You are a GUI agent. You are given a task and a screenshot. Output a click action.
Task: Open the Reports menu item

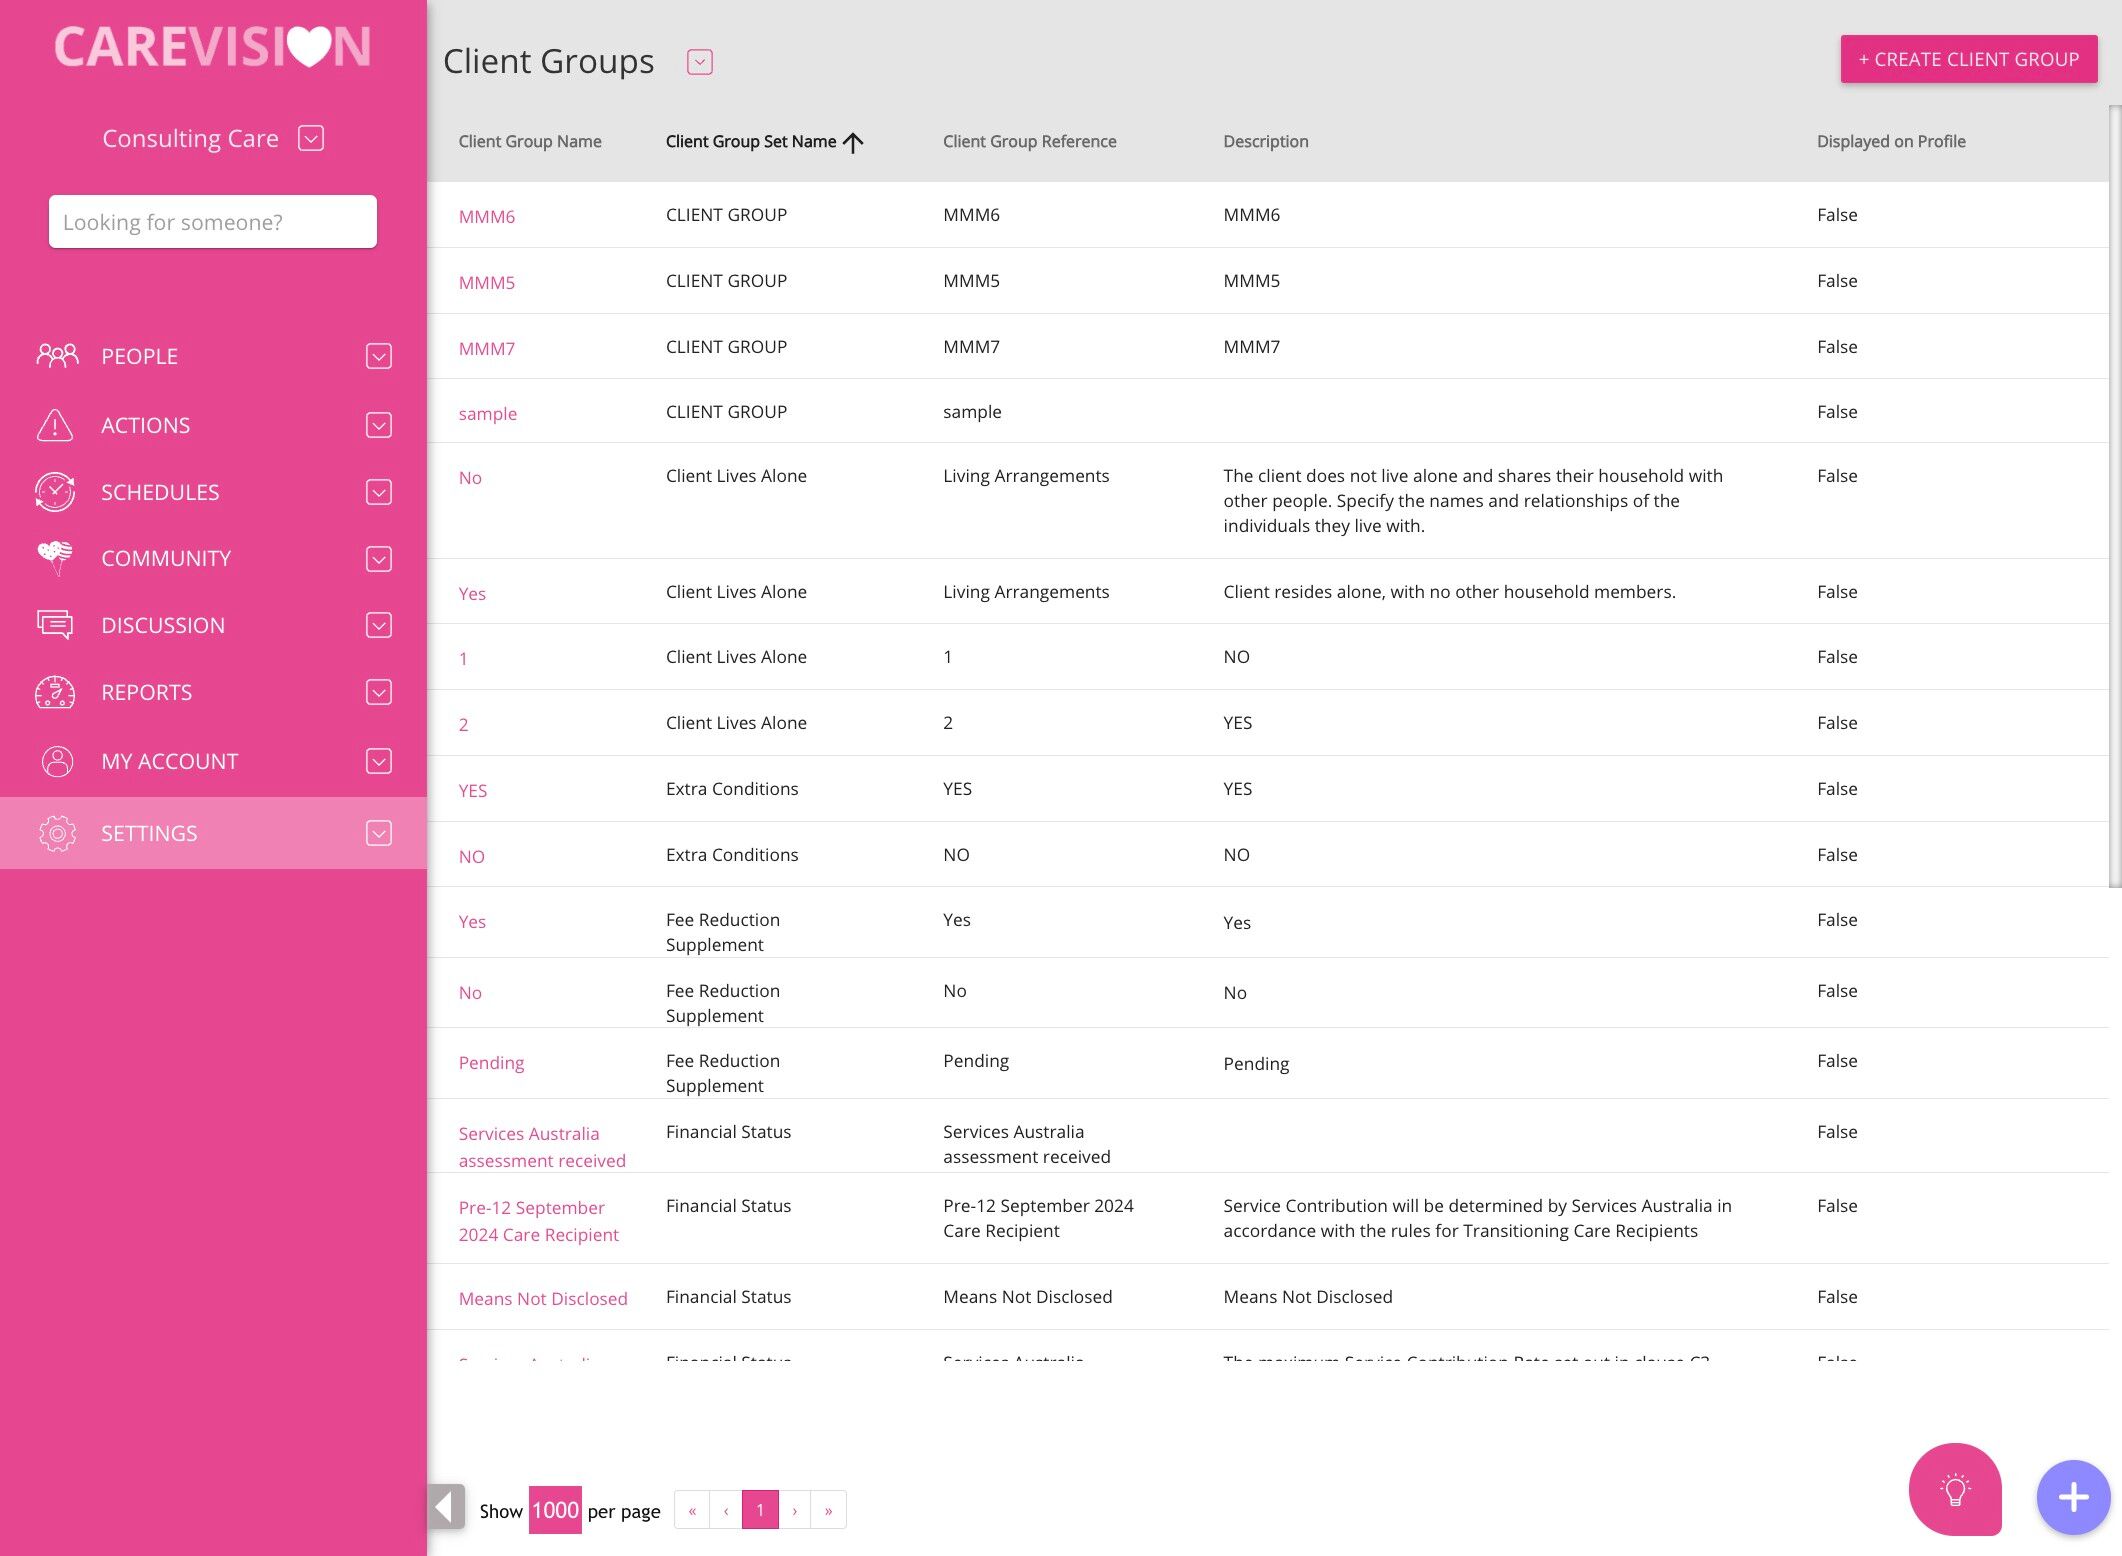click(x=146, y=692)
